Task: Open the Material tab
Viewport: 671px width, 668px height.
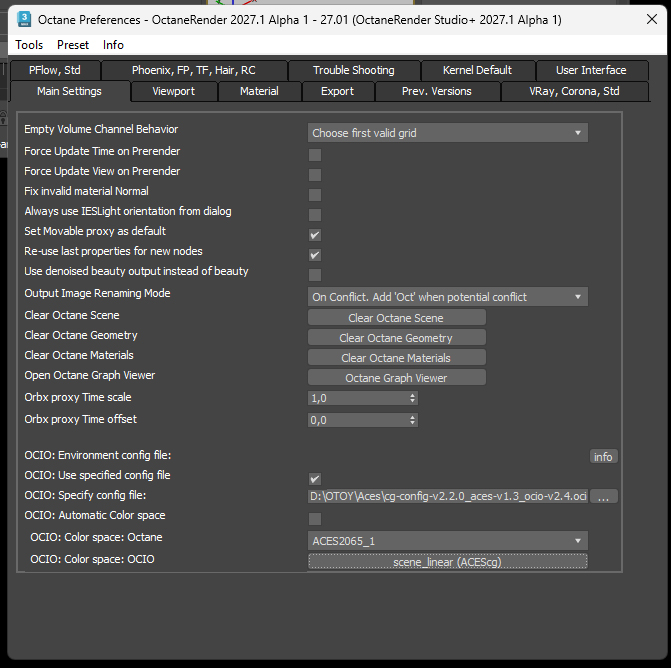Action: click(259, 91)
